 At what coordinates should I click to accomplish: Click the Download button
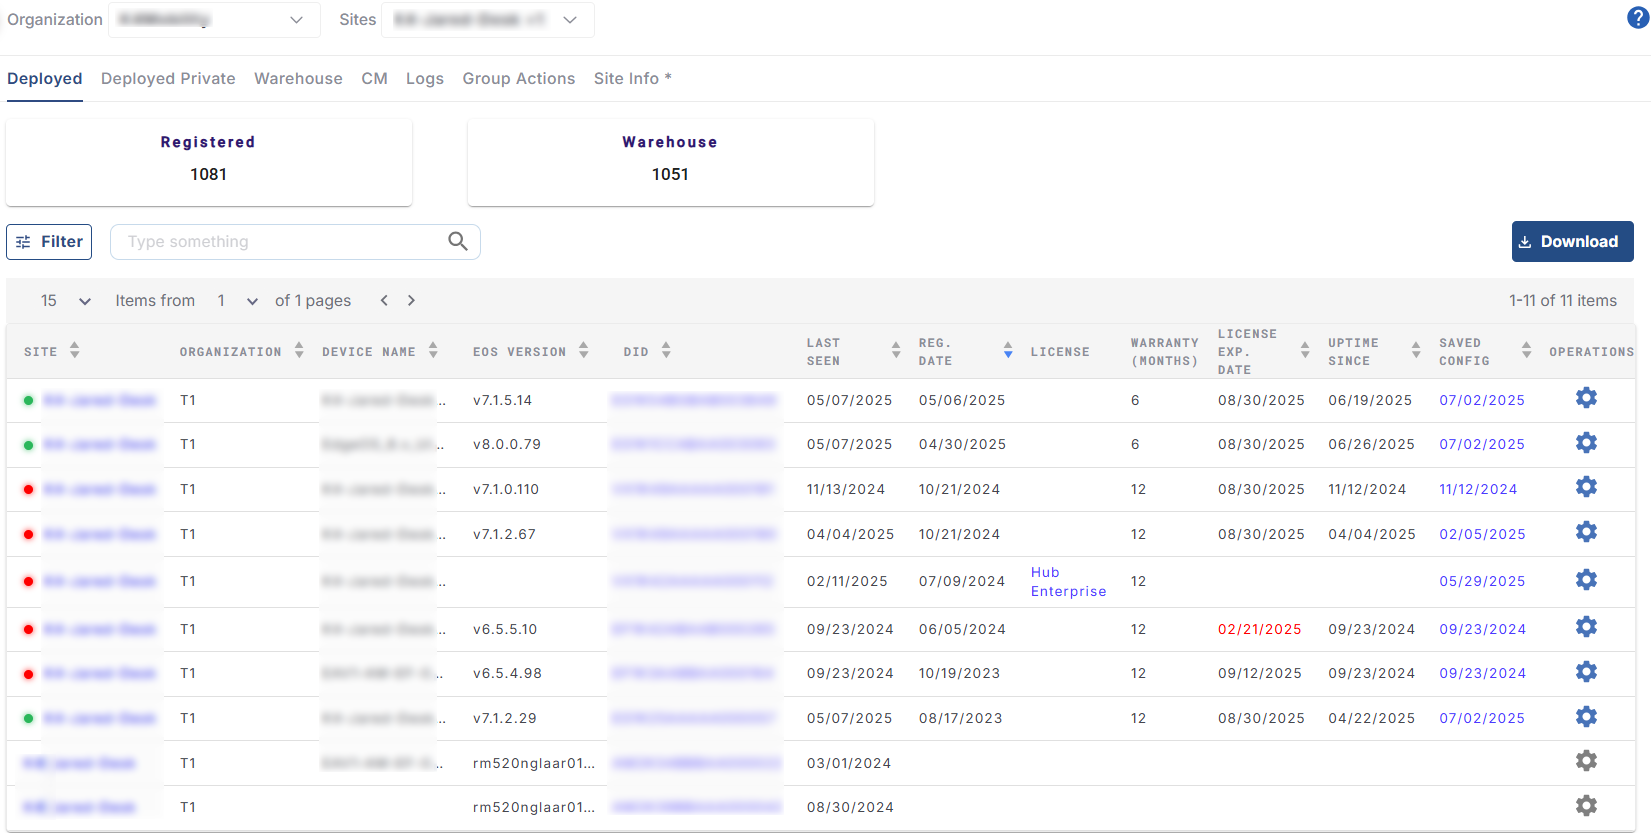[1572, 241]
